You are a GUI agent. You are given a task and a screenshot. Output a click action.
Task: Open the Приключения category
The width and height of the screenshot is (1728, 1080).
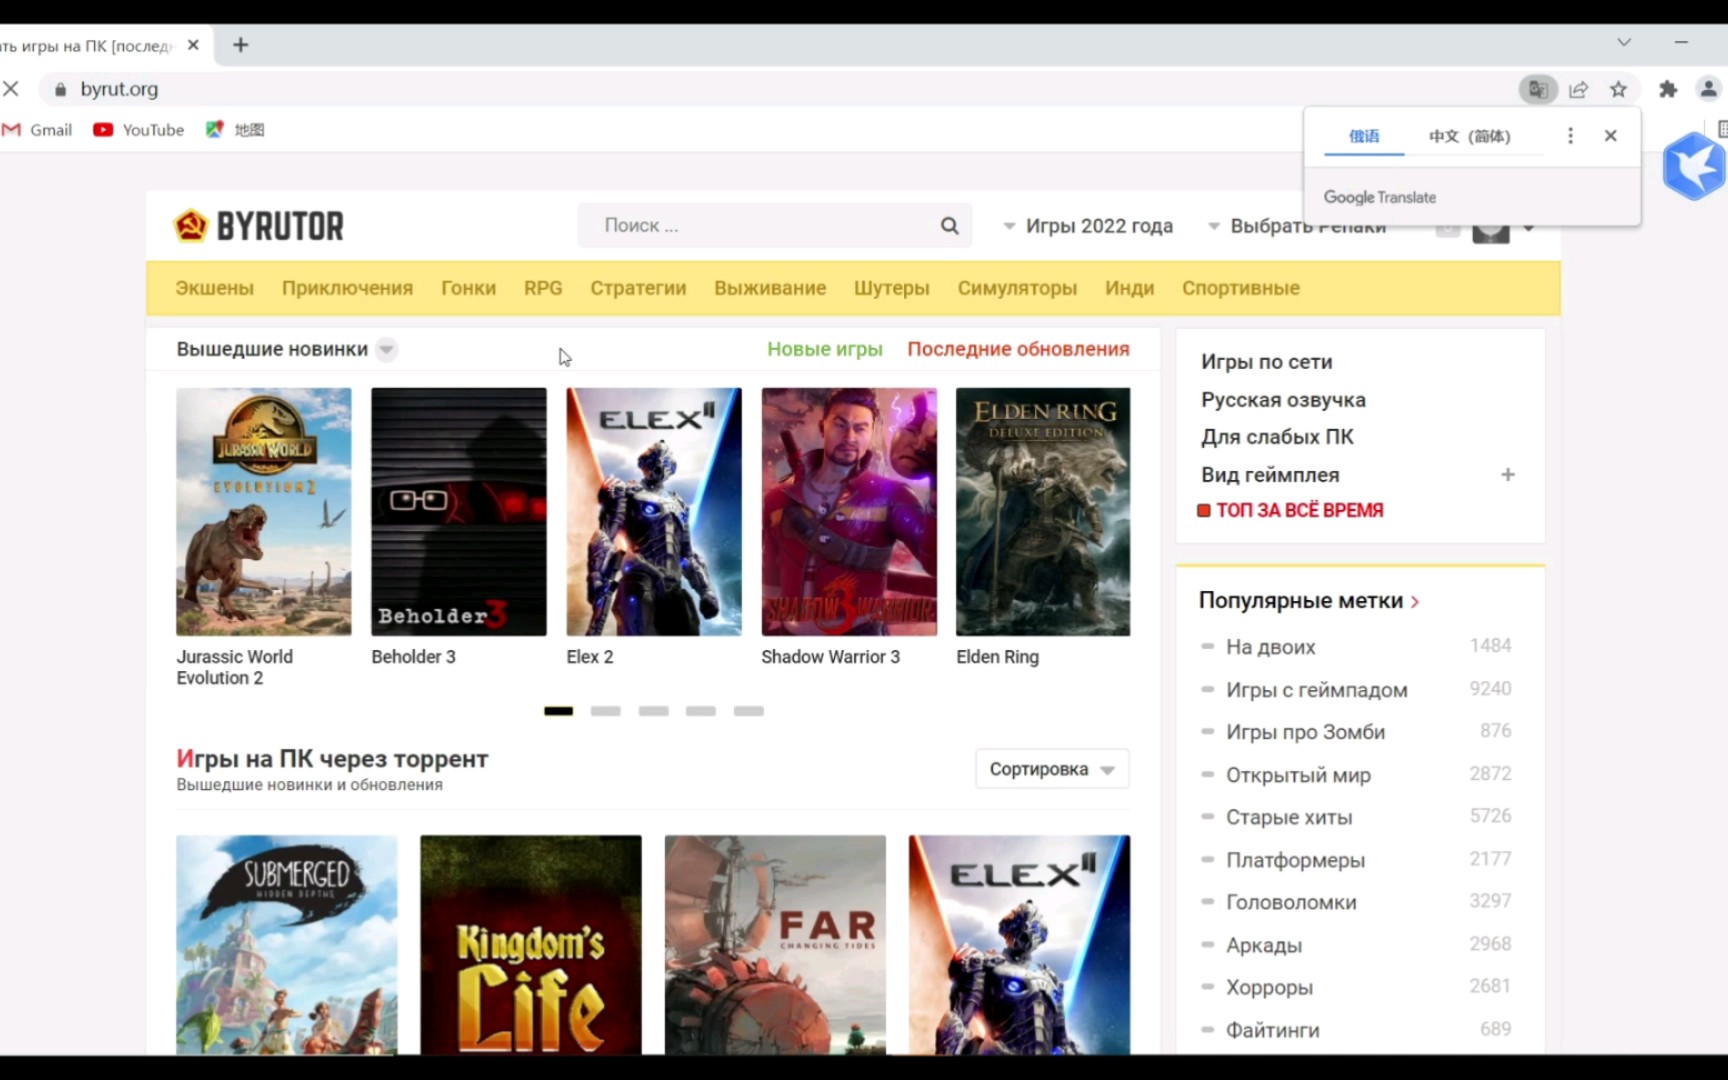pyautogui.click(x=347, y=288)
